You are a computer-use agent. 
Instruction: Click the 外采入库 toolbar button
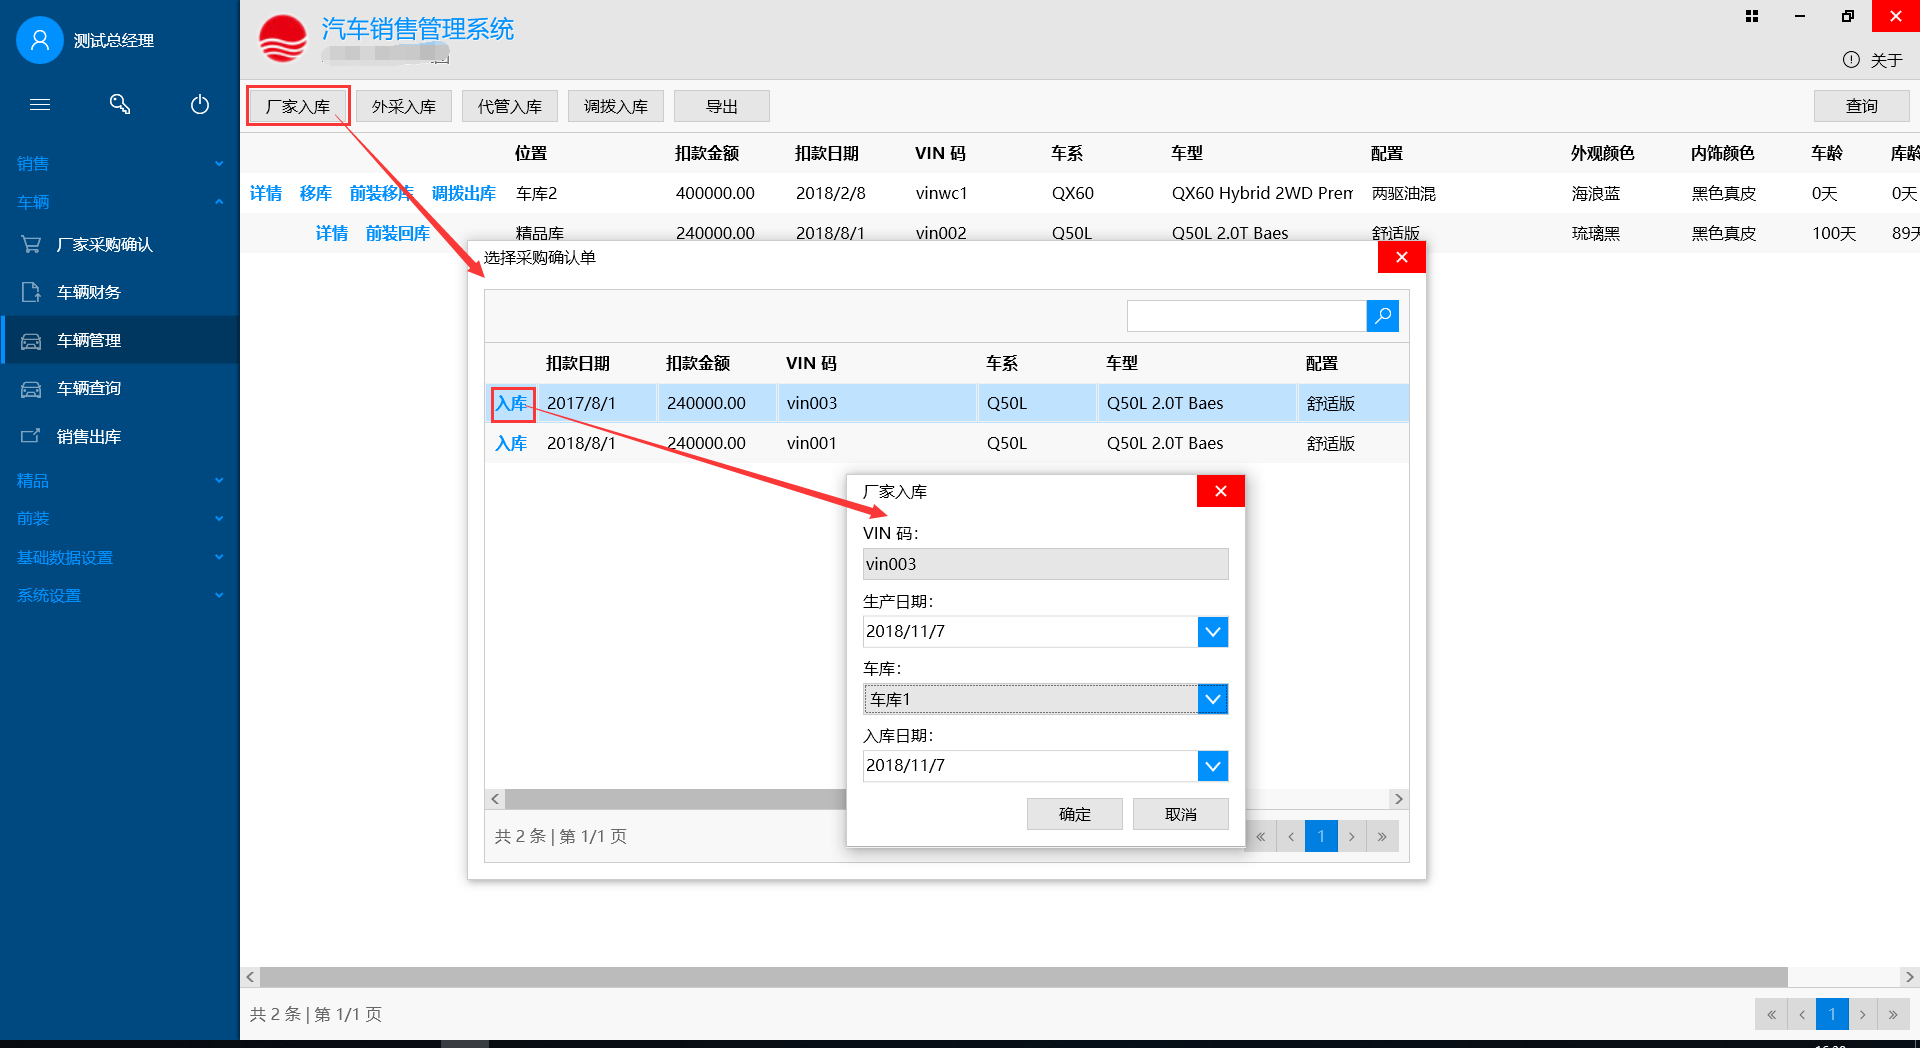point(404,106)
